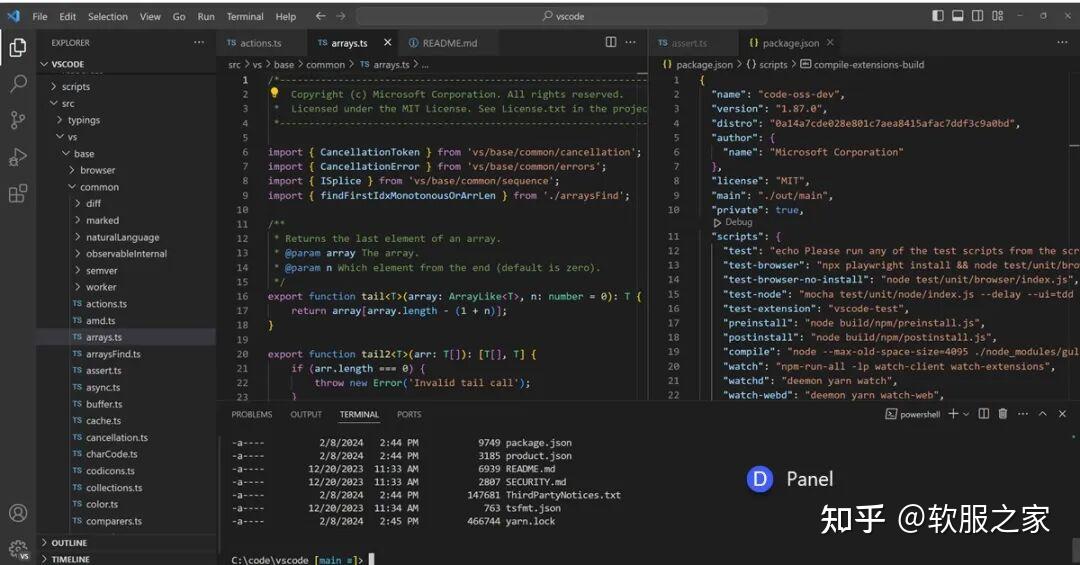This screenshot has width=1080, height=565.
Task: Open comparers.ts in the explorer
Action: 114,521
